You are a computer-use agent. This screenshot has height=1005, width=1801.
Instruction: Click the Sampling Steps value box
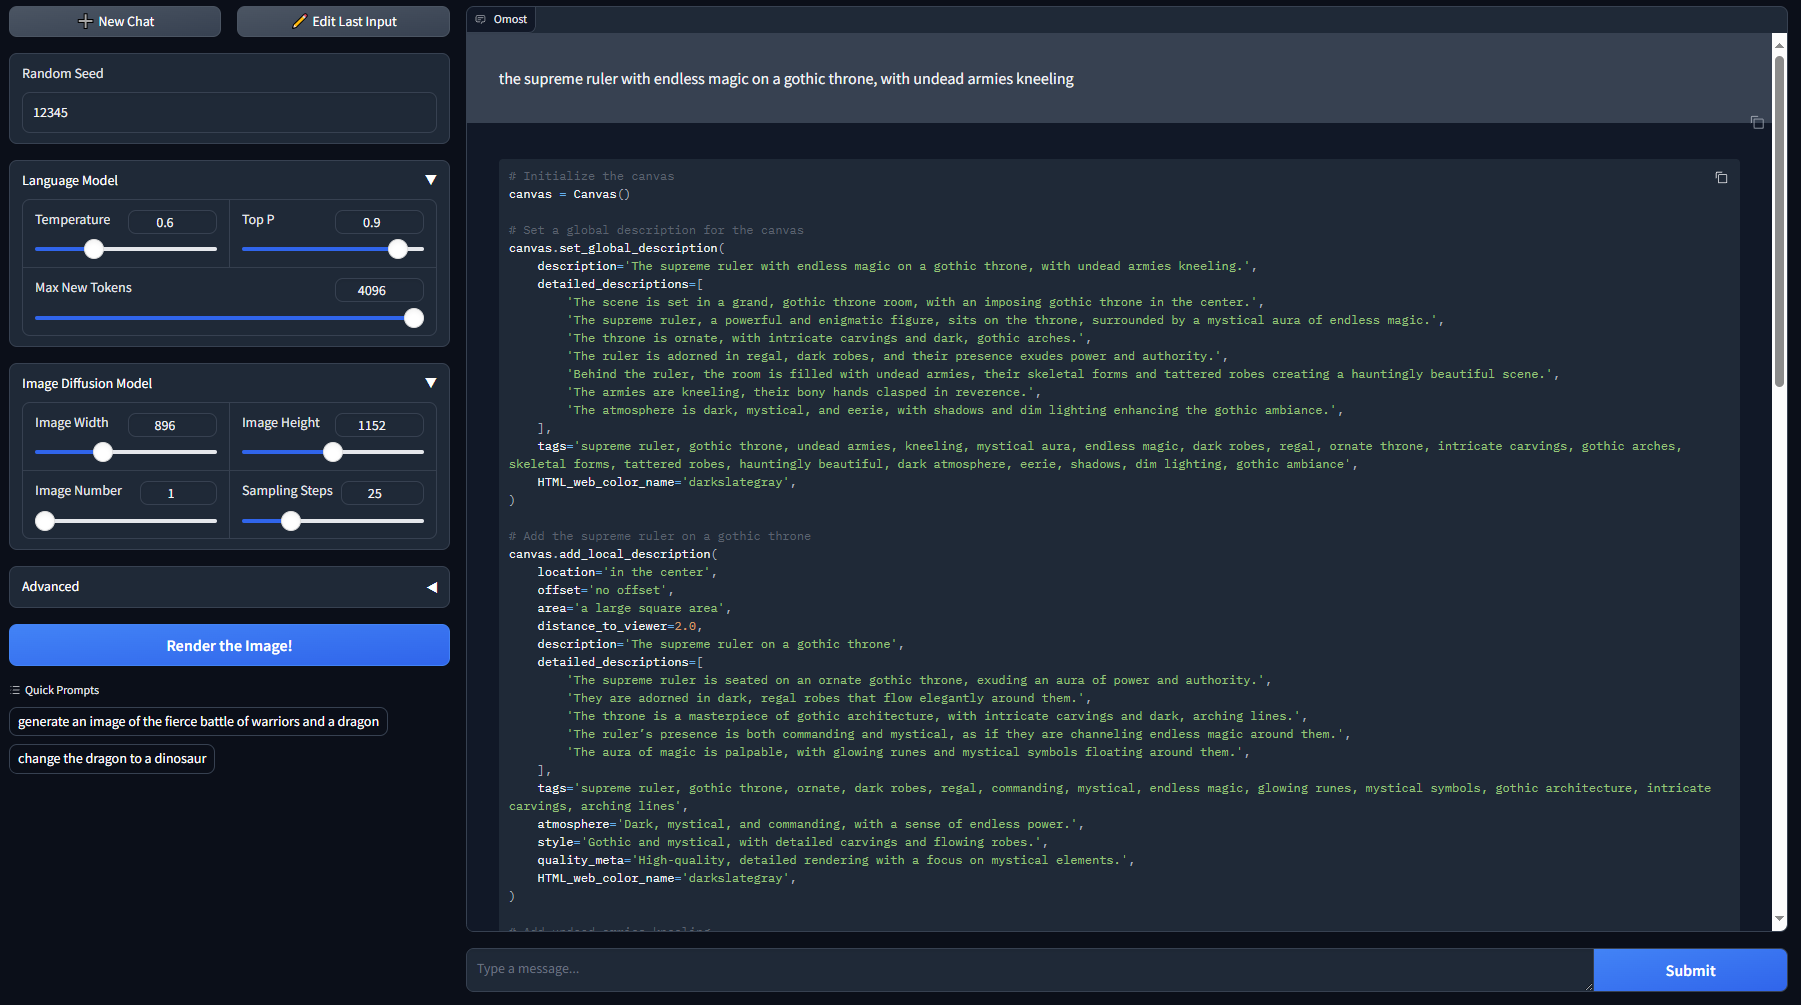[x=382, y=493]
